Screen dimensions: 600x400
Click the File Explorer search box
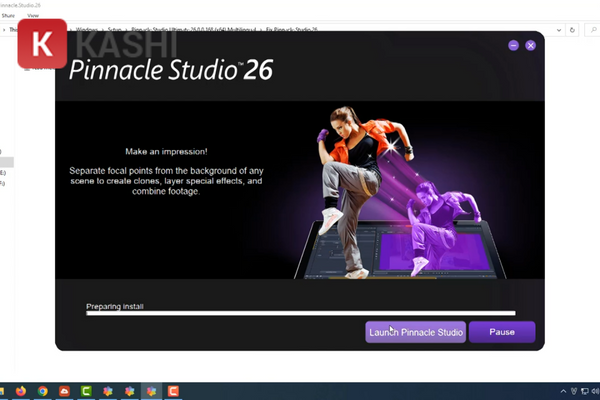[x=590, y=31]
